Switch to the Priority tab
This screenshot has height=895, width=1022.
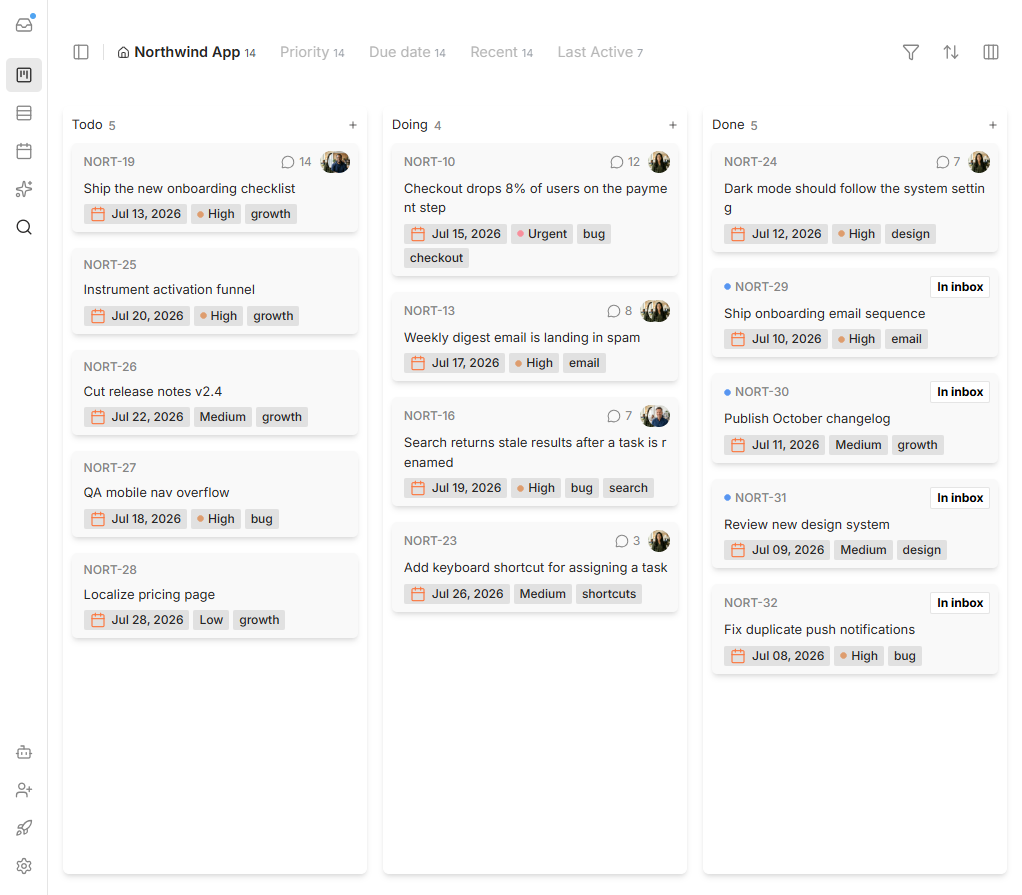click(312, 52)
